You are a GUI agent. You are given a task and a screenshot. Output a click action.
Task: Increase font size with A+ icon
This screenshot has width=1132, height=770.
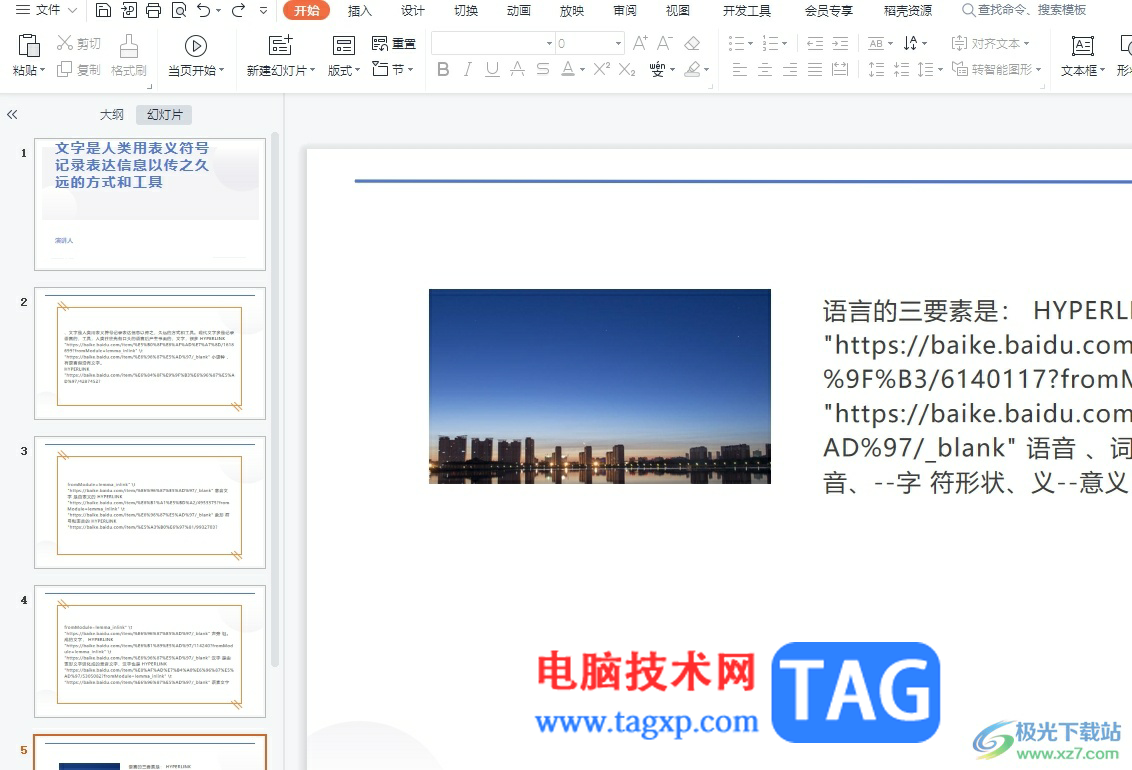tap(640, 43)
